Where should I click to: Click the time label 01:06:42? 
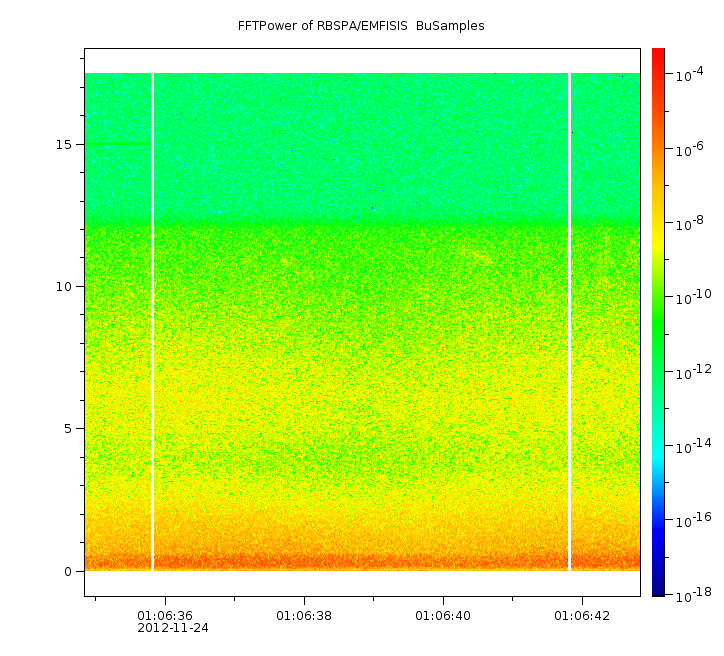coord(582,616)
